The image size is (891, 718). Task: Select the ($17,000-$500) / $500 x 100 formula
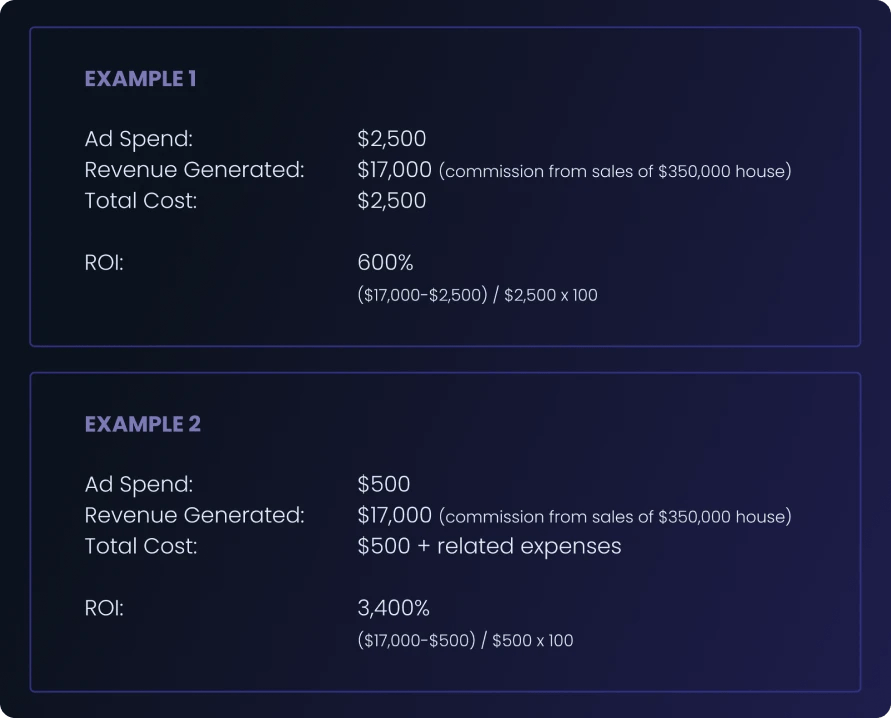[x=465, y=640]
